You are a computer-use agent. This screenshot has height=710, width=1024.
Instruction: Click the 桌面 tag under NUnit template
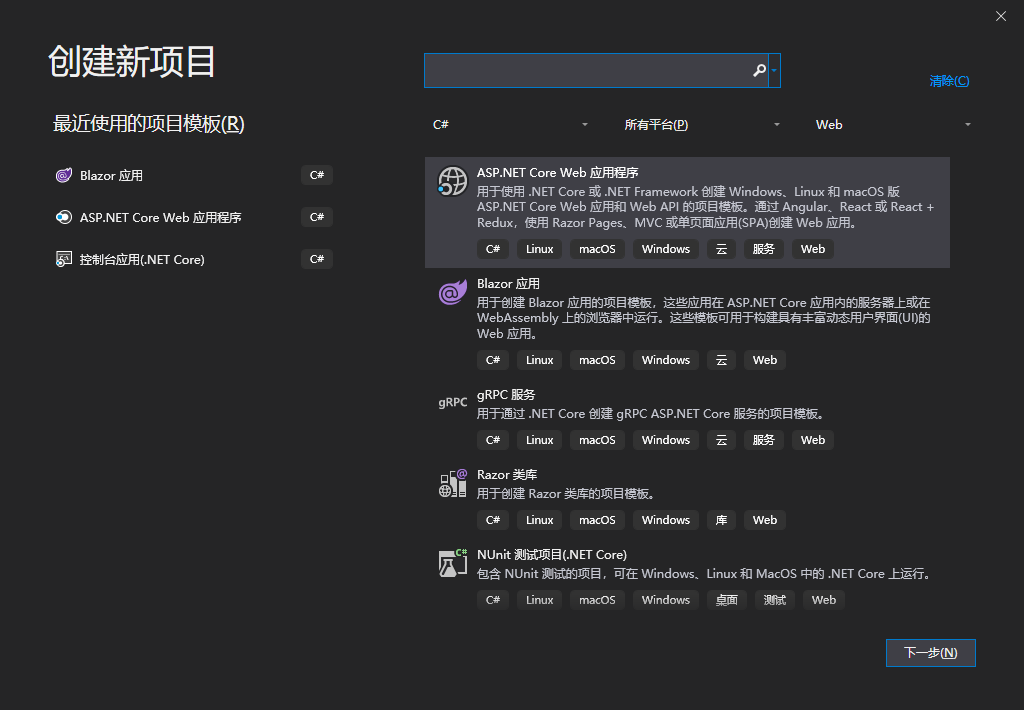726,600
